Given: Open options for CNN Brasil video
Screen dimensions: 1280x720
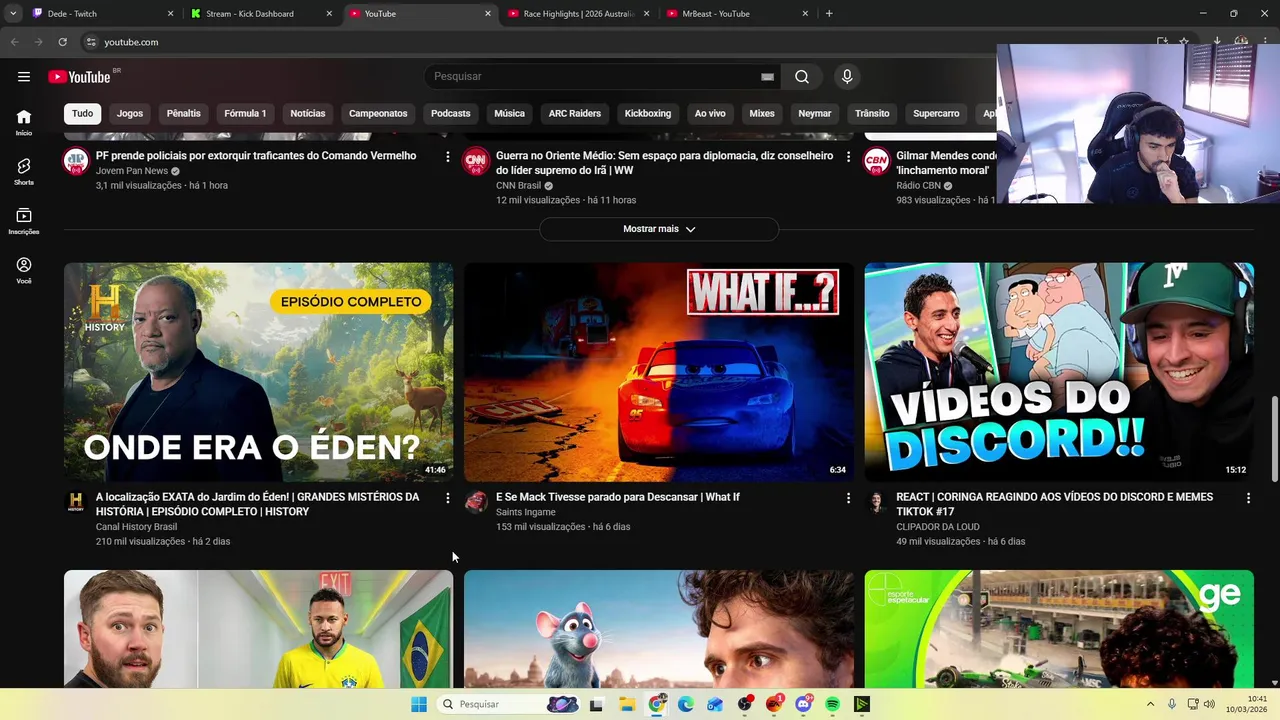Looking at the screenshot, I should (x=848, y=157).
